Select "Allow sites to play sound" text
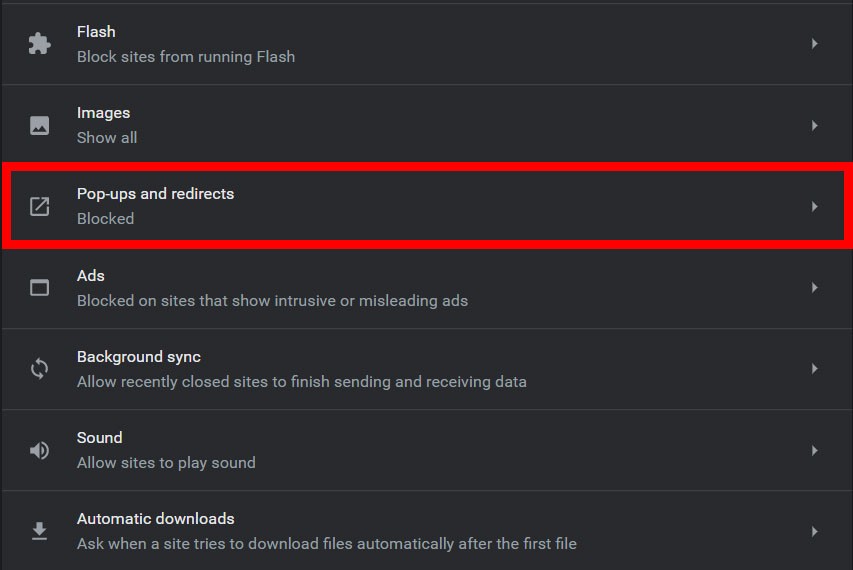 click(166, 463)
